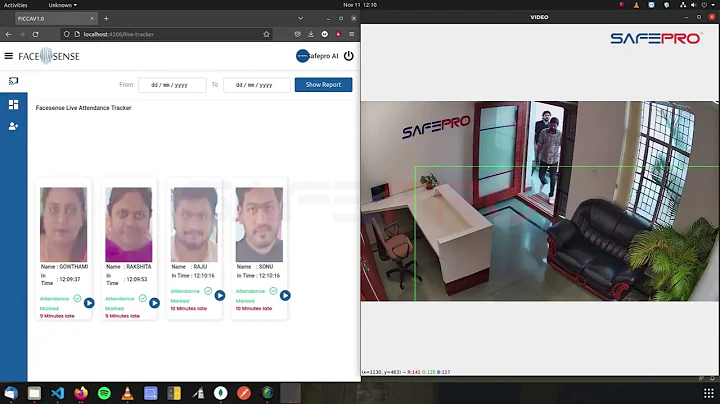720x404 pixels.
Task: Open Postman from the dock
Action: [244, 393]
